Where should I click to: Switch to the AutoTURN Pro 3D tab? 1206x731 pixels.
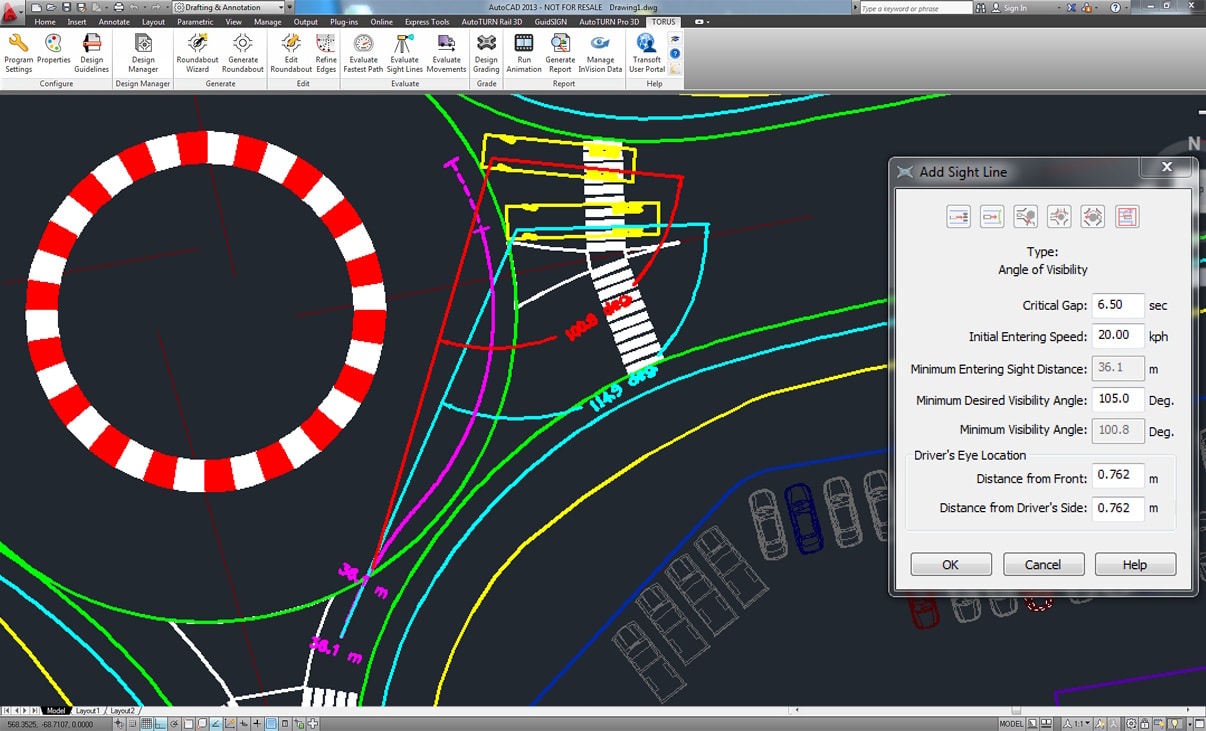609,21
